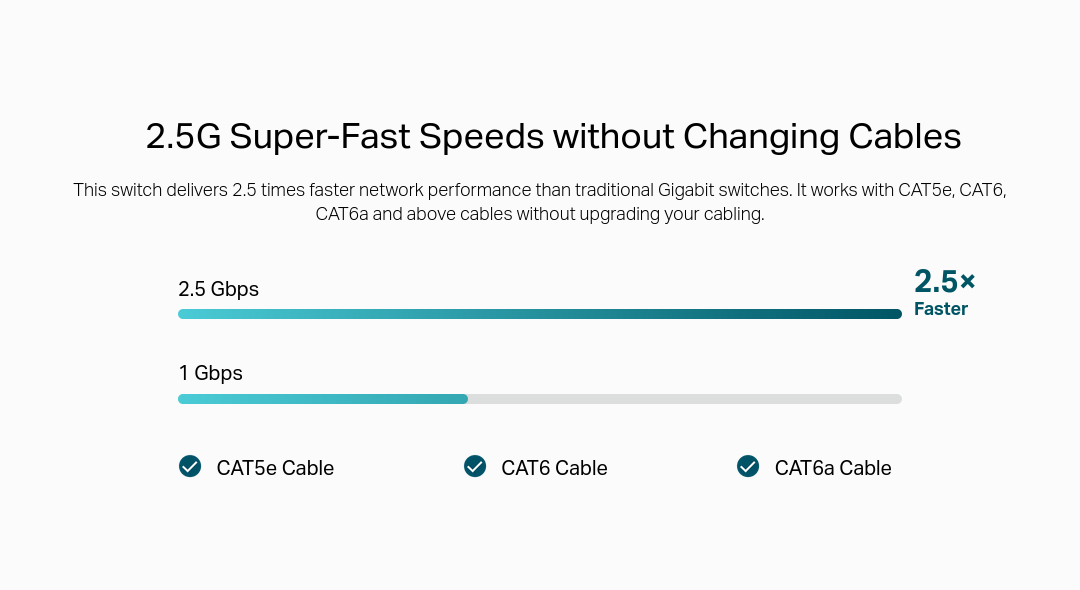
Task: Click the grey unfilled part of 1 Gbps bar
Action: click(685, 399)
